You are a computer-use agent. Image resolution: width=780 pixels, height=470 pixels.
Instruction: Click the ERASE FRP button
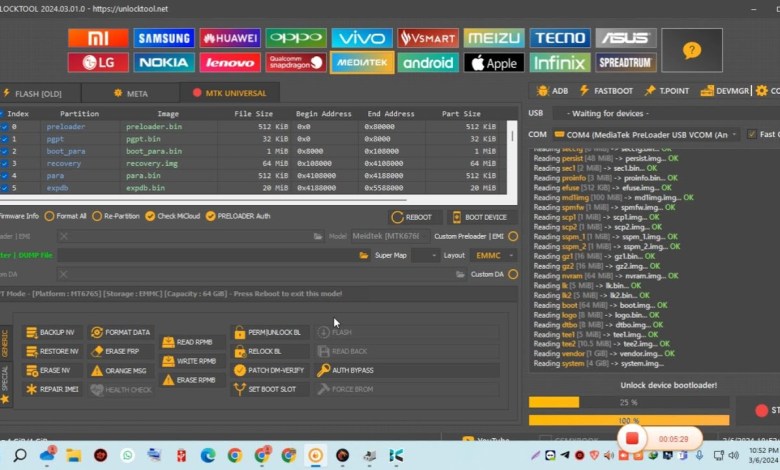(121, 351)
